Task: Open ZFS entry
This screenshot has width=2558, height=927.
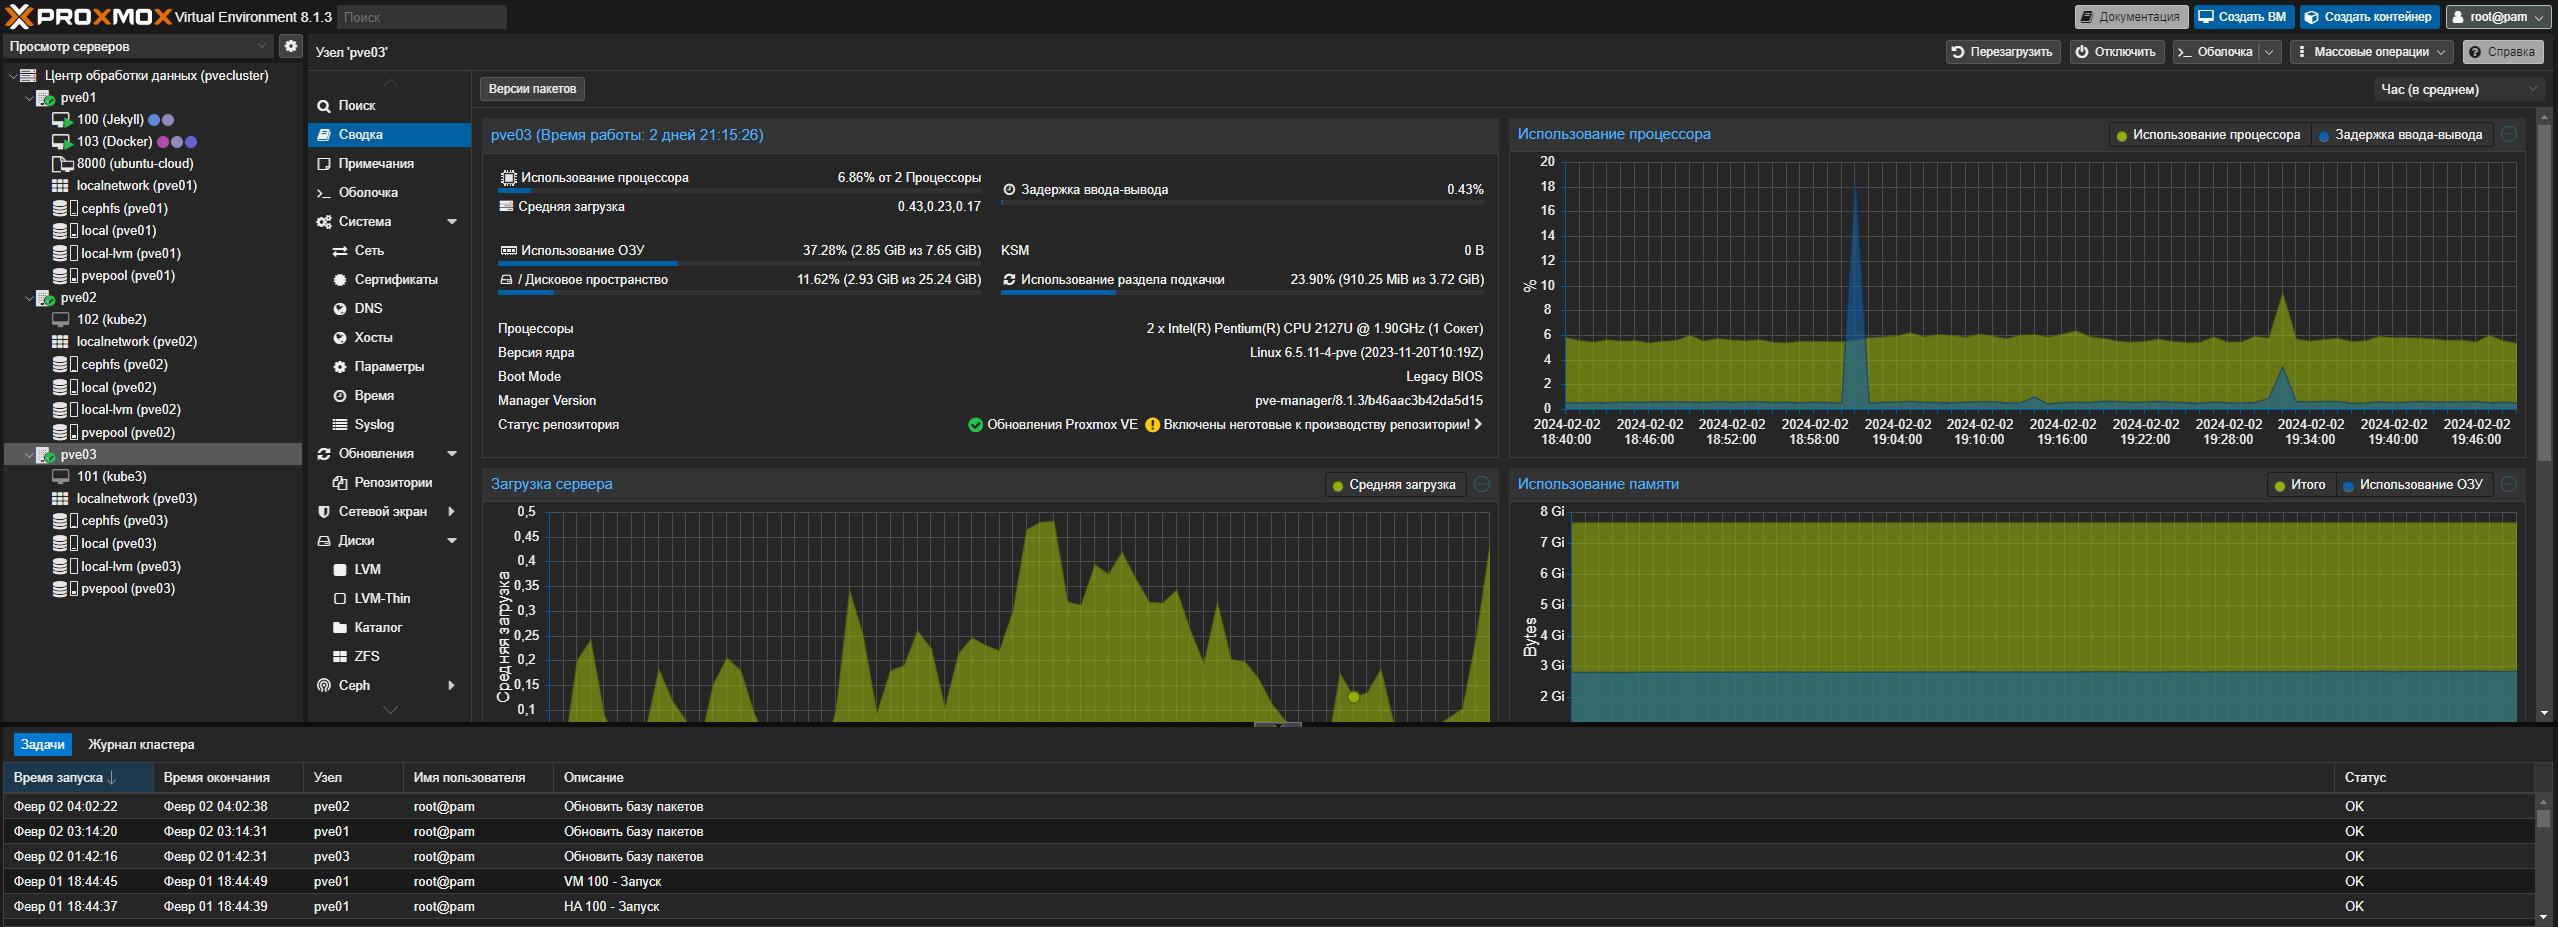Action: tap(389, 657)
